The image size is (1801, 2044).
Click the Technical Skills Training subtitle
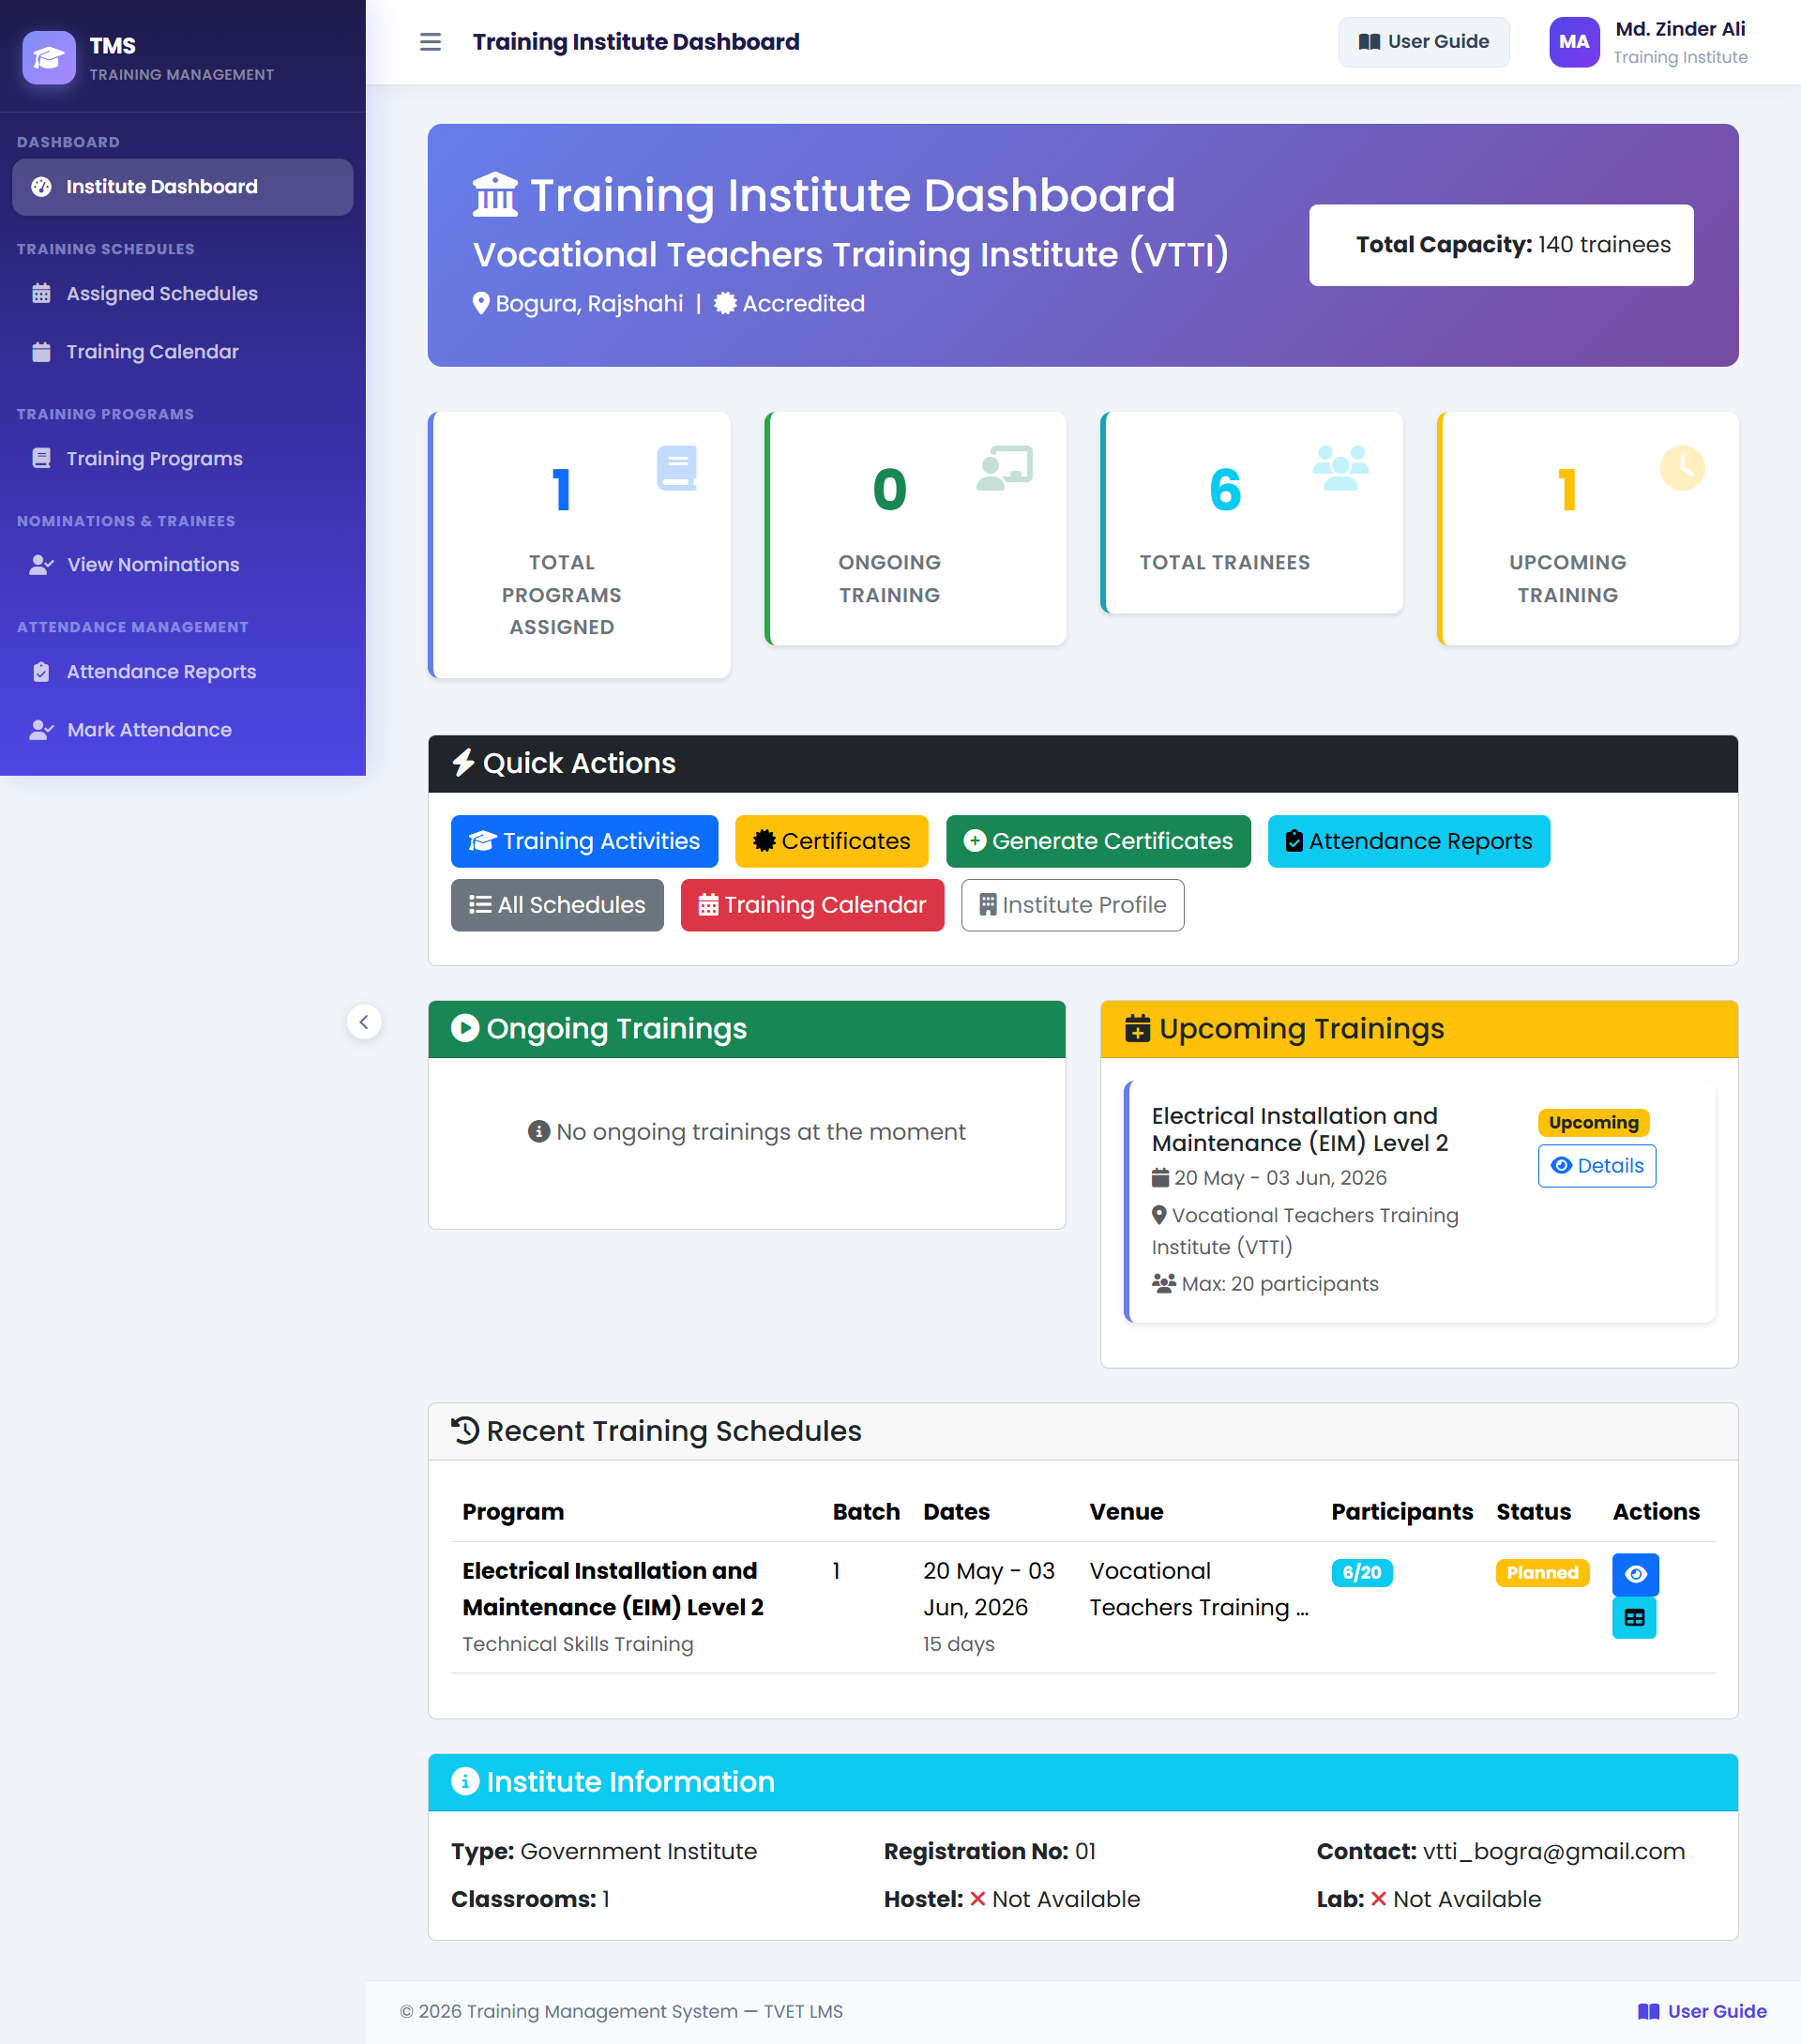click(x=578, y=1644)
